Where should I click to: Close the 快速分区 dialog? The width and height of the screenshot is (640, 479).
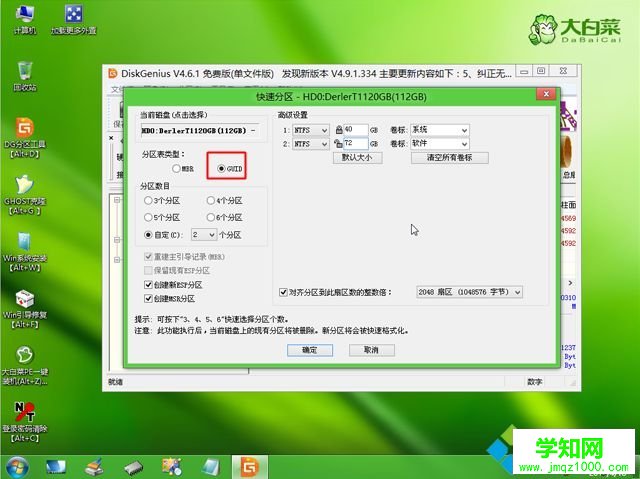547,95
